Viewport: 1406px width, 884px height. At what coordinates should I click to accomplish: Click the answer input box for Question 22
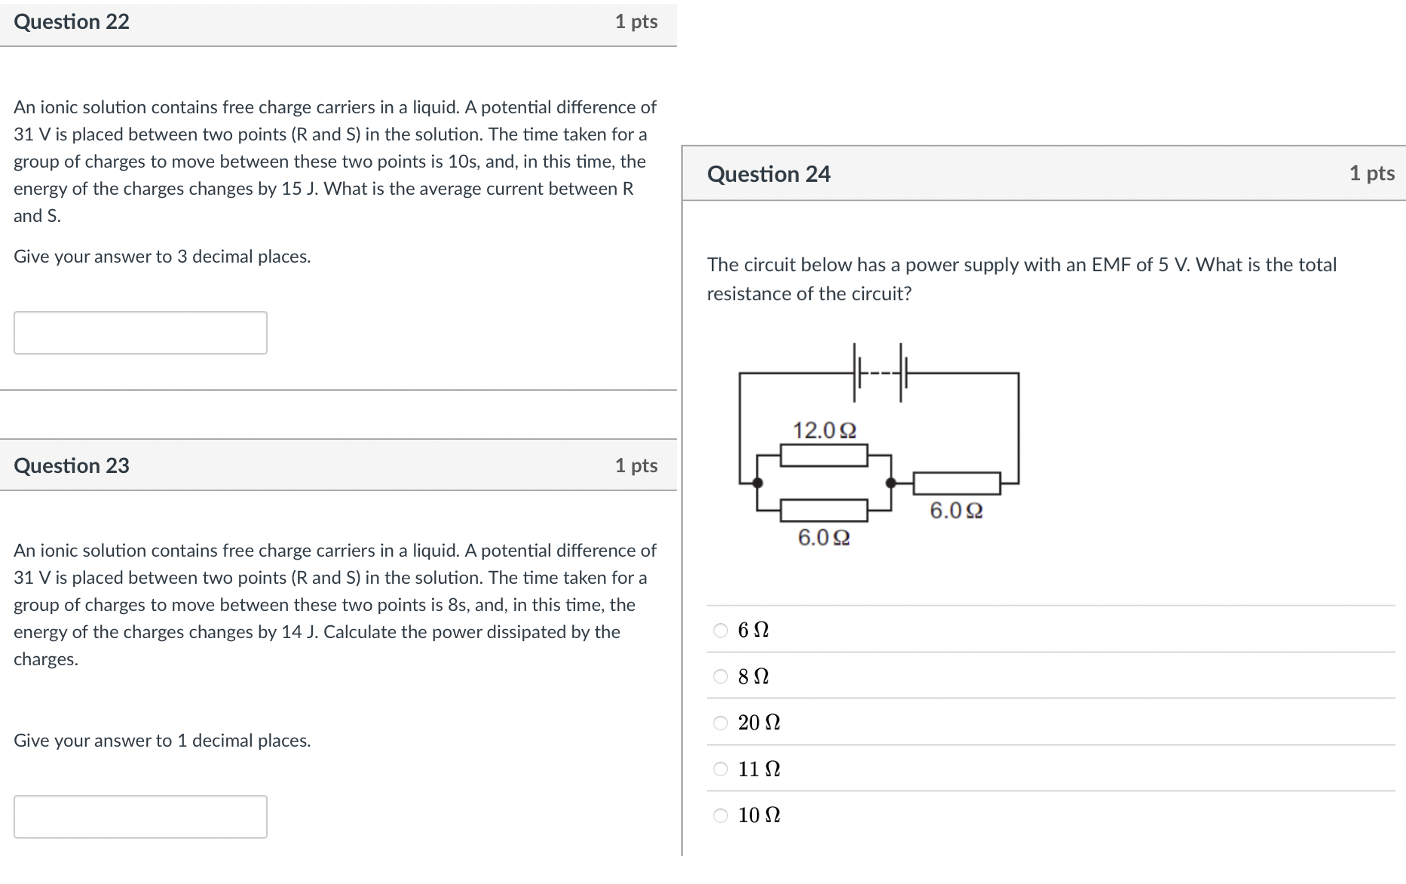click(x=140, y=332)
